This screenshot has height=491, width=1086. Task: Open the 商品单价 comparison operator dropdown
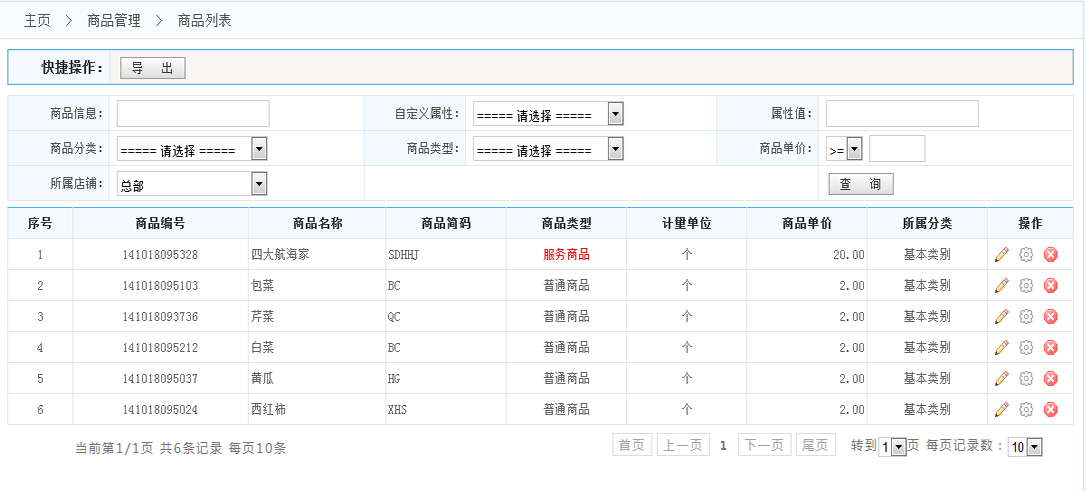point(844,150)
